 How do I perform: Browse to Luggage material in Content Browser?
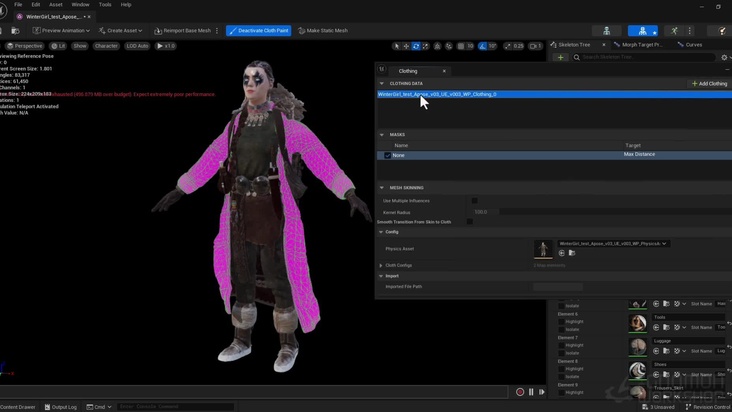coord(666,350)
